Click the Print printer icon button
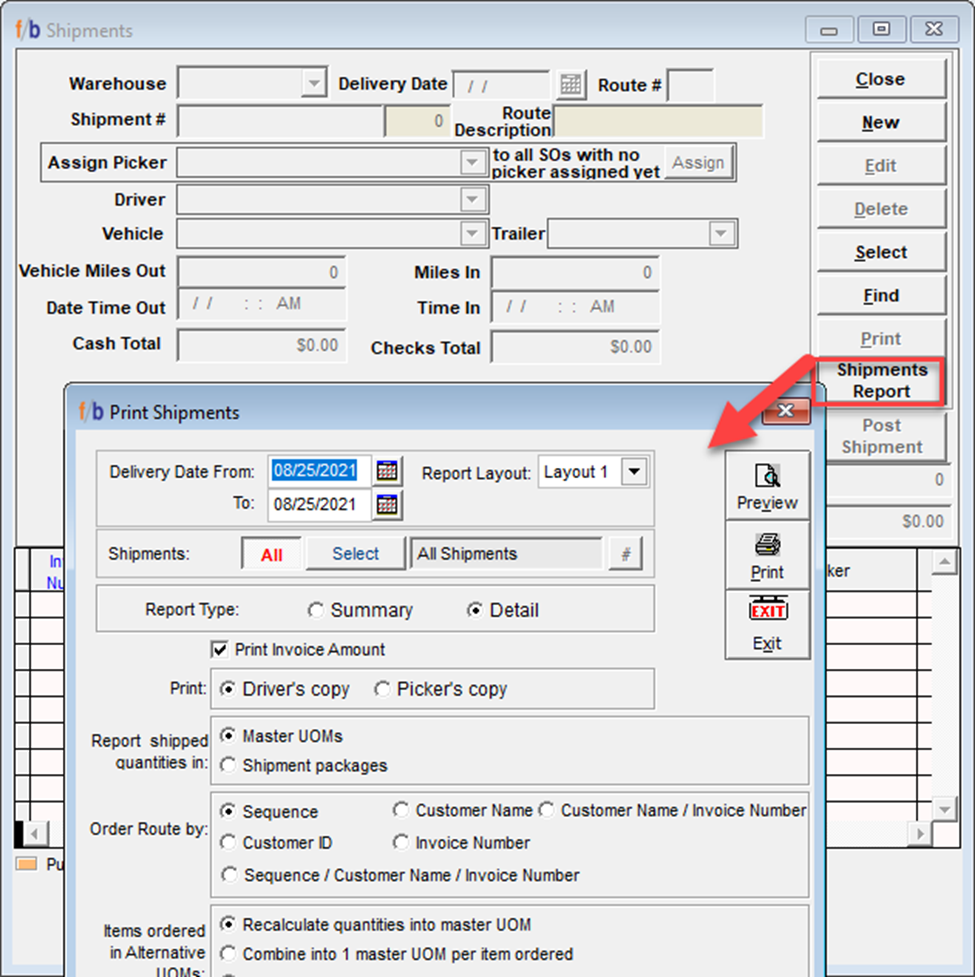The image size is (975, 977). [x=767, y=556]
